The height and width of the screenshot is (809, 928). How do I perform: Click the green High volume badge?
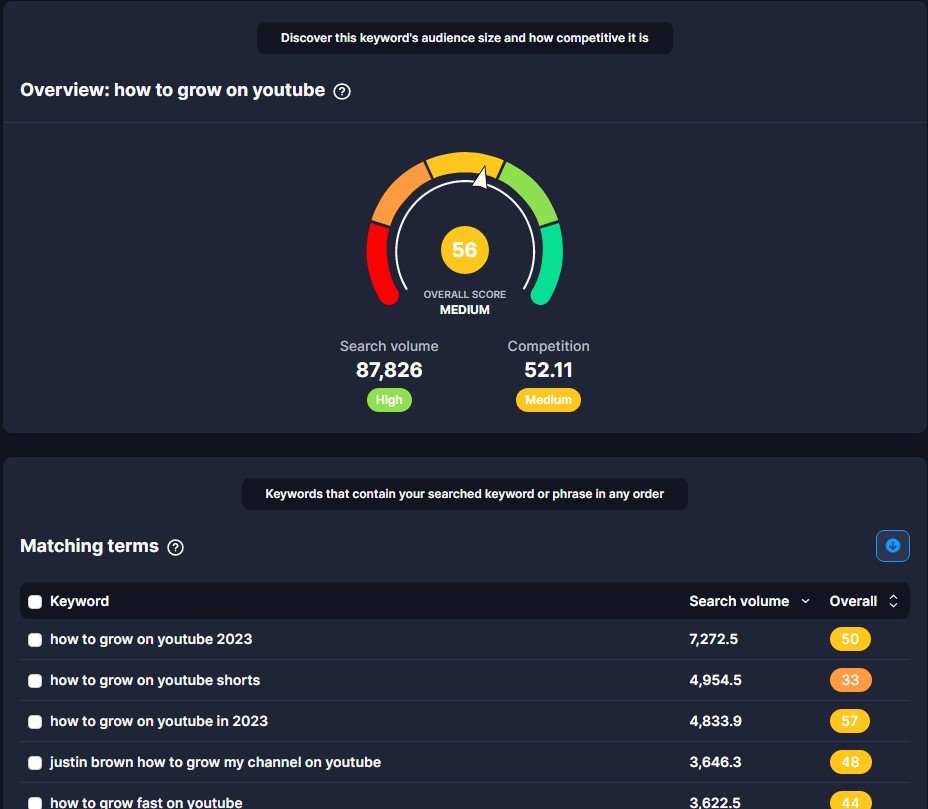coord(389,400)
